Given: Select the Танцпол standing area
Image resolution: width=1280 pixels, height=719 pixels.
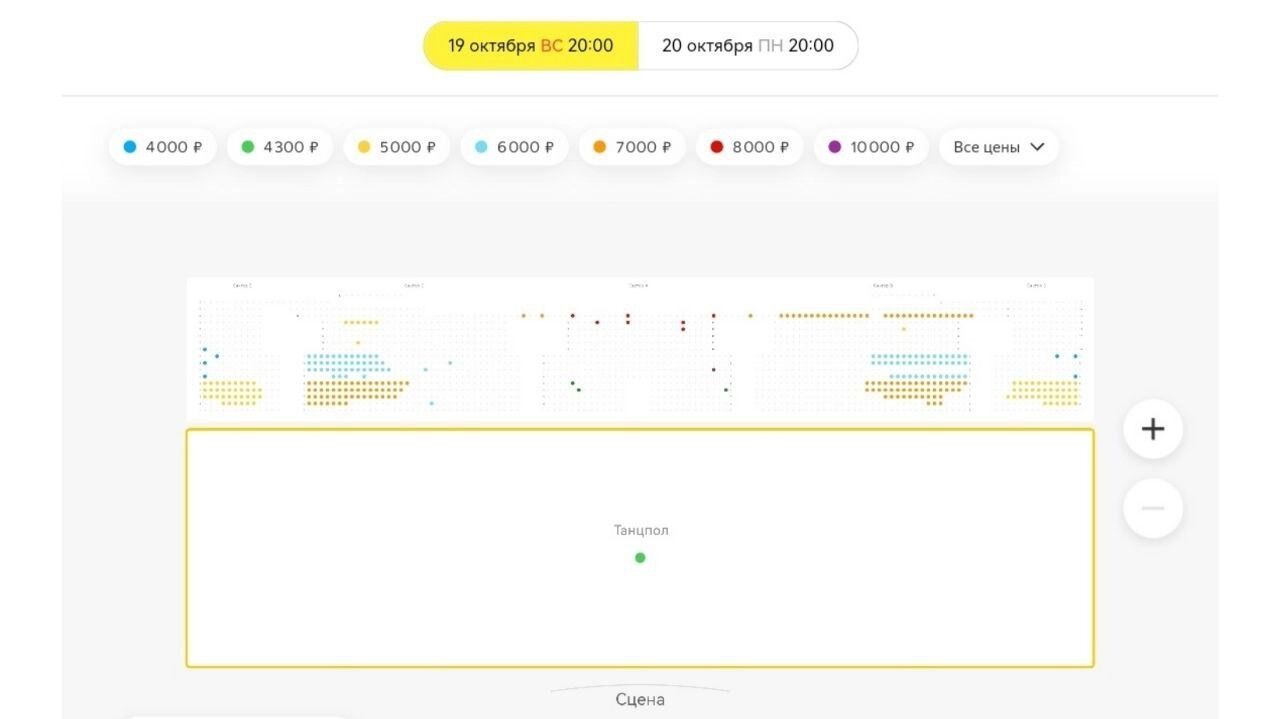Looking at the screenshot, I should pyautogui.click(x=640, y=548).
